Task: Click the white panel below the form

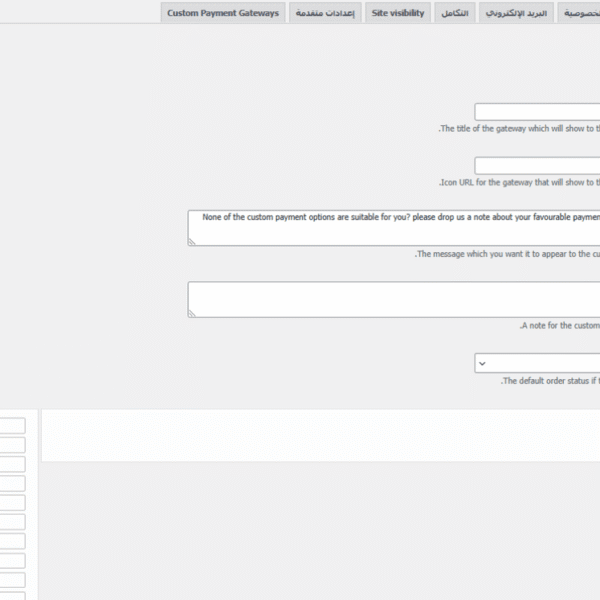Action: pyautogui.click(x=320, y=435)
